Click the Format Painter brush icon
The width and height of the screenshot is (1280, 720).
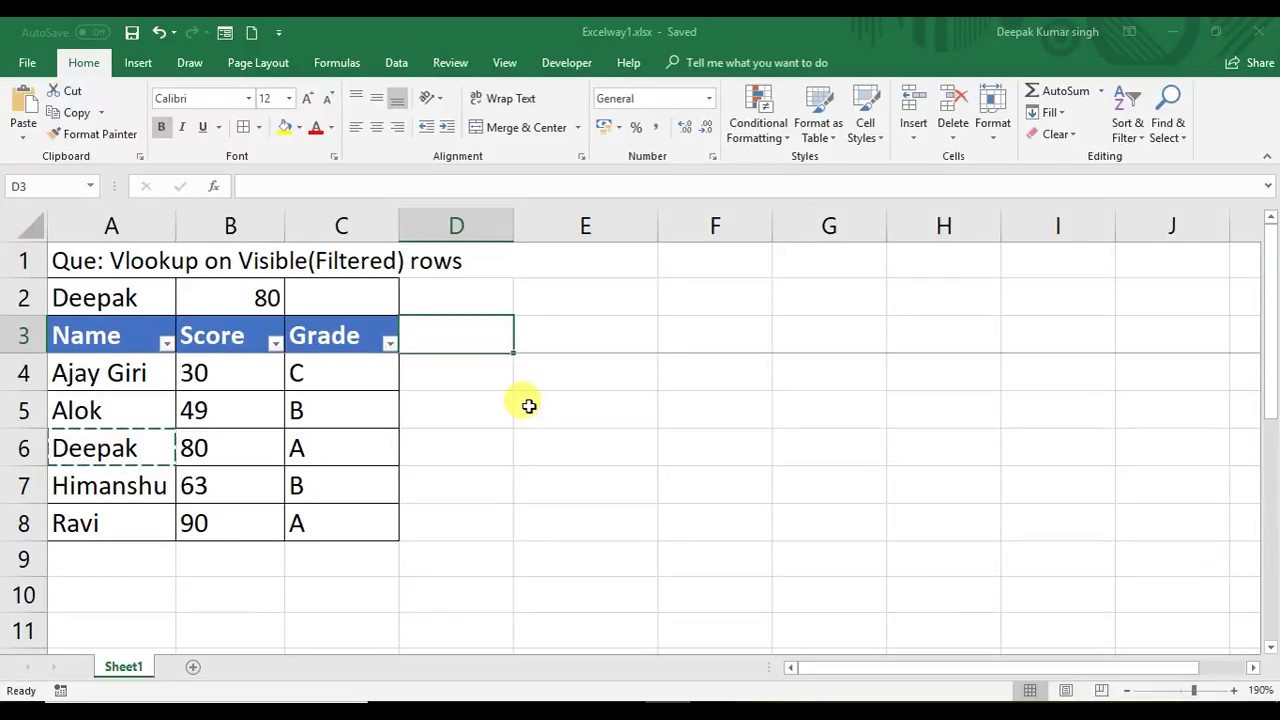click(x=54, y=134)
